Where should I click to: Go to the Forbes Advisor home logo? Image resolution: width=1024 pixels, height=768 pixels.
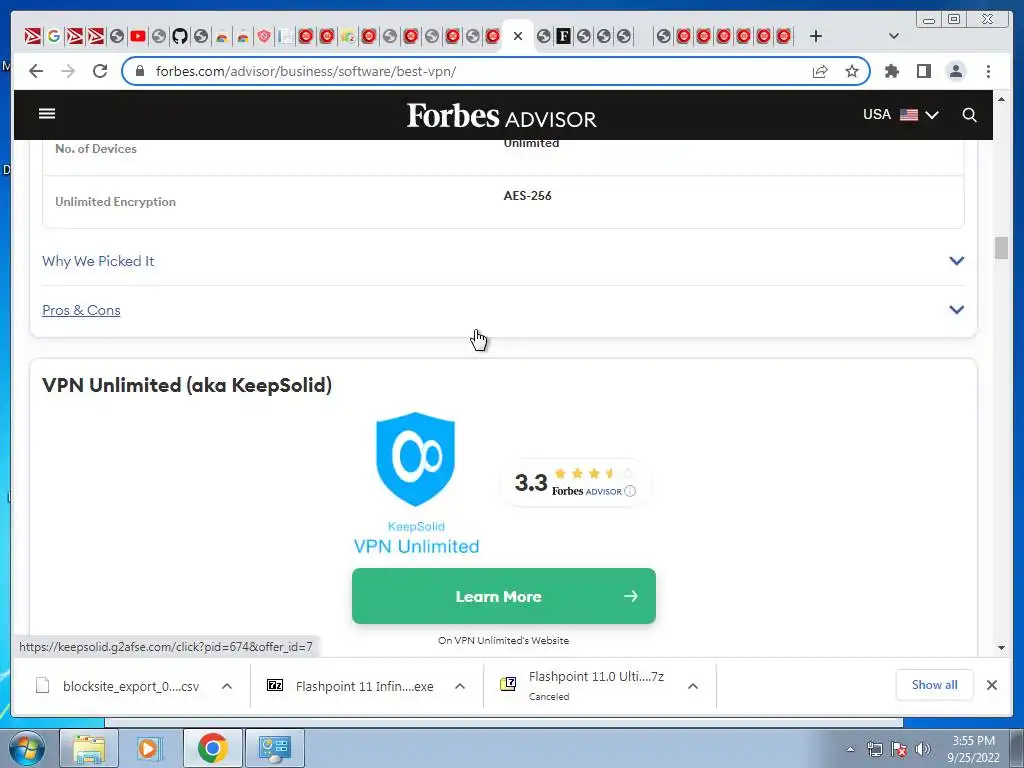[x=502, y=116]
